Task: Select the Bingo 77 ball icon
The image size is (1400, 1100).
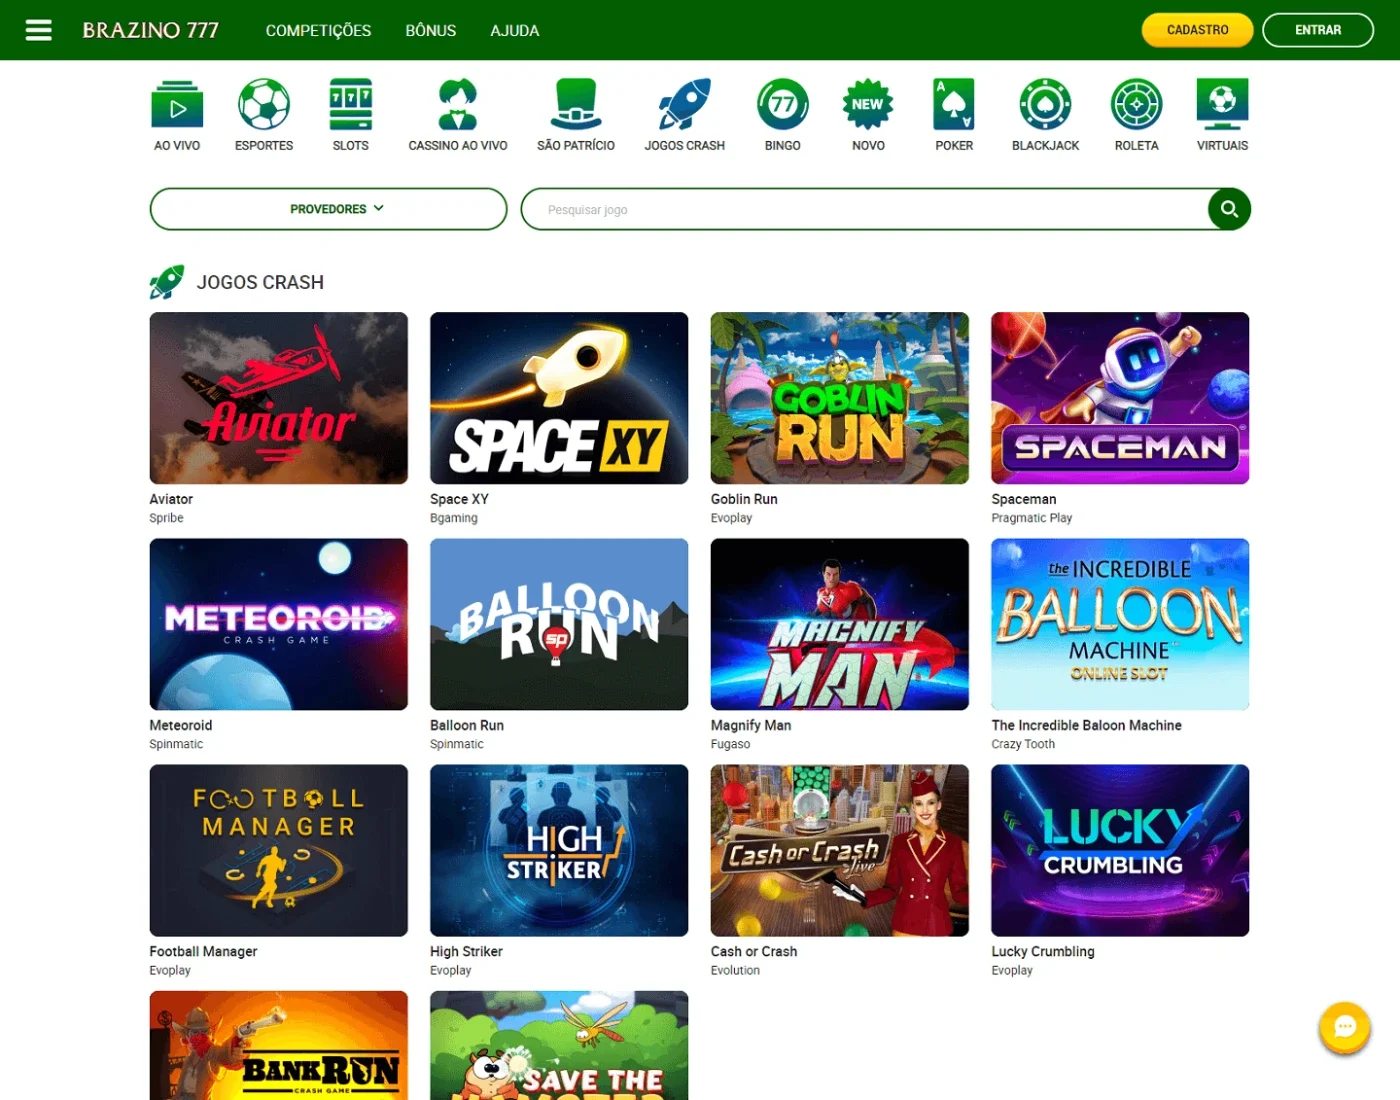Action: tap(783, 104)
